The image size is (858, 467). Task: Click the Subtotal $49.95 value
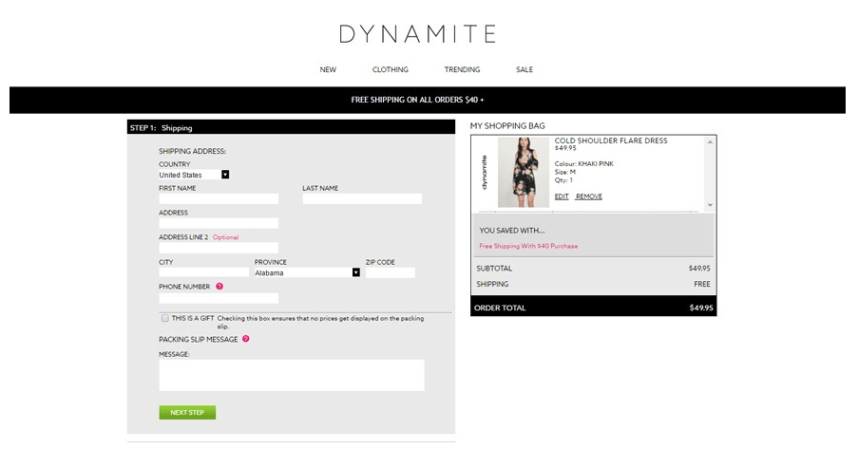pyautogui.click(x=699, y=268)
